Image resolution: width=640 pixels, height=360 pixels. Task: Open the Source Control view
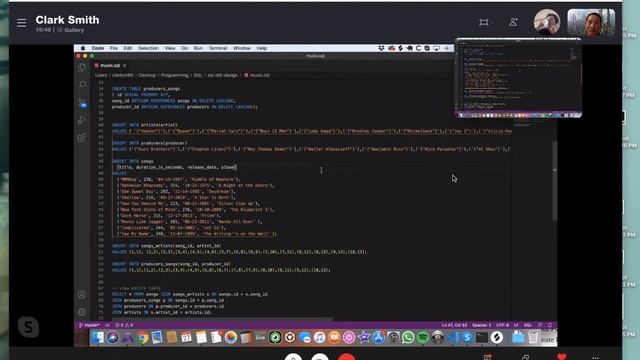[x=82, y=103]
